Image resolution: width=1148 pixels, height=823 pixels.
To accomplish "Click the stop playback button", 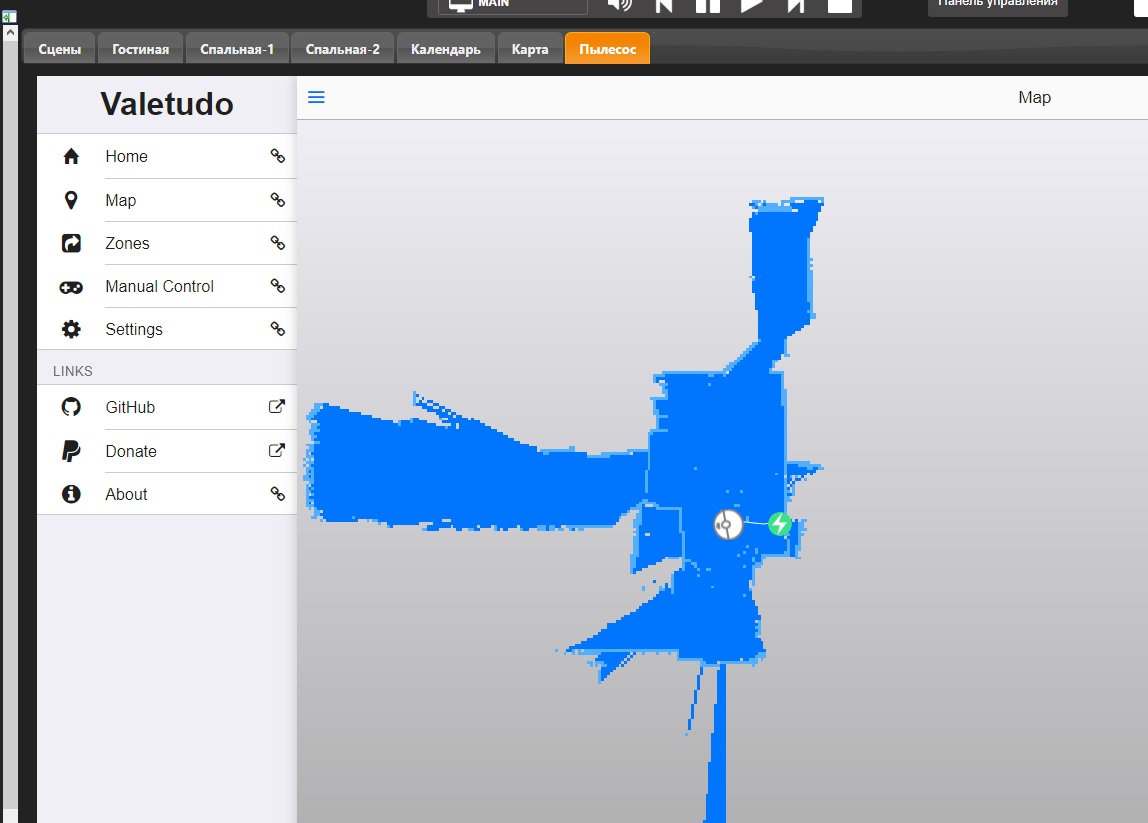I will click(x=840, y=5).
